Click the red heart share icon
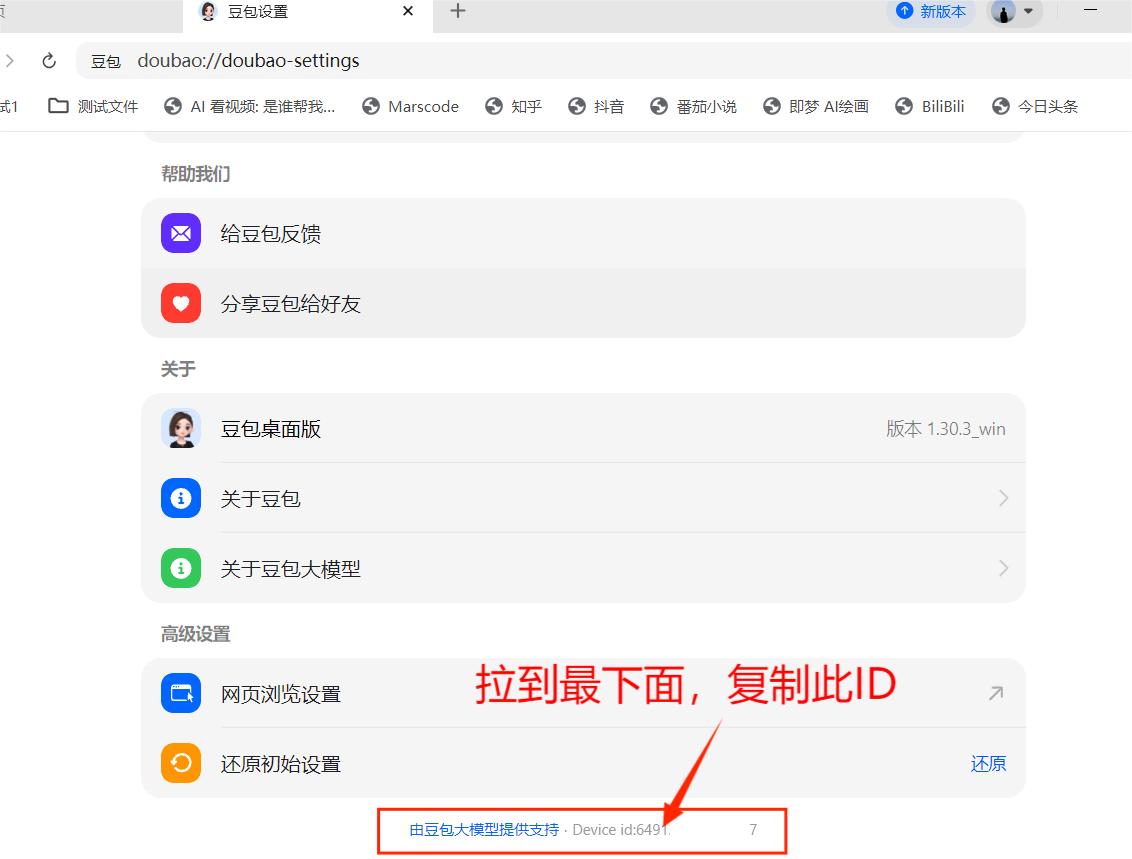 pyautogui.click(x=180, y=303)
